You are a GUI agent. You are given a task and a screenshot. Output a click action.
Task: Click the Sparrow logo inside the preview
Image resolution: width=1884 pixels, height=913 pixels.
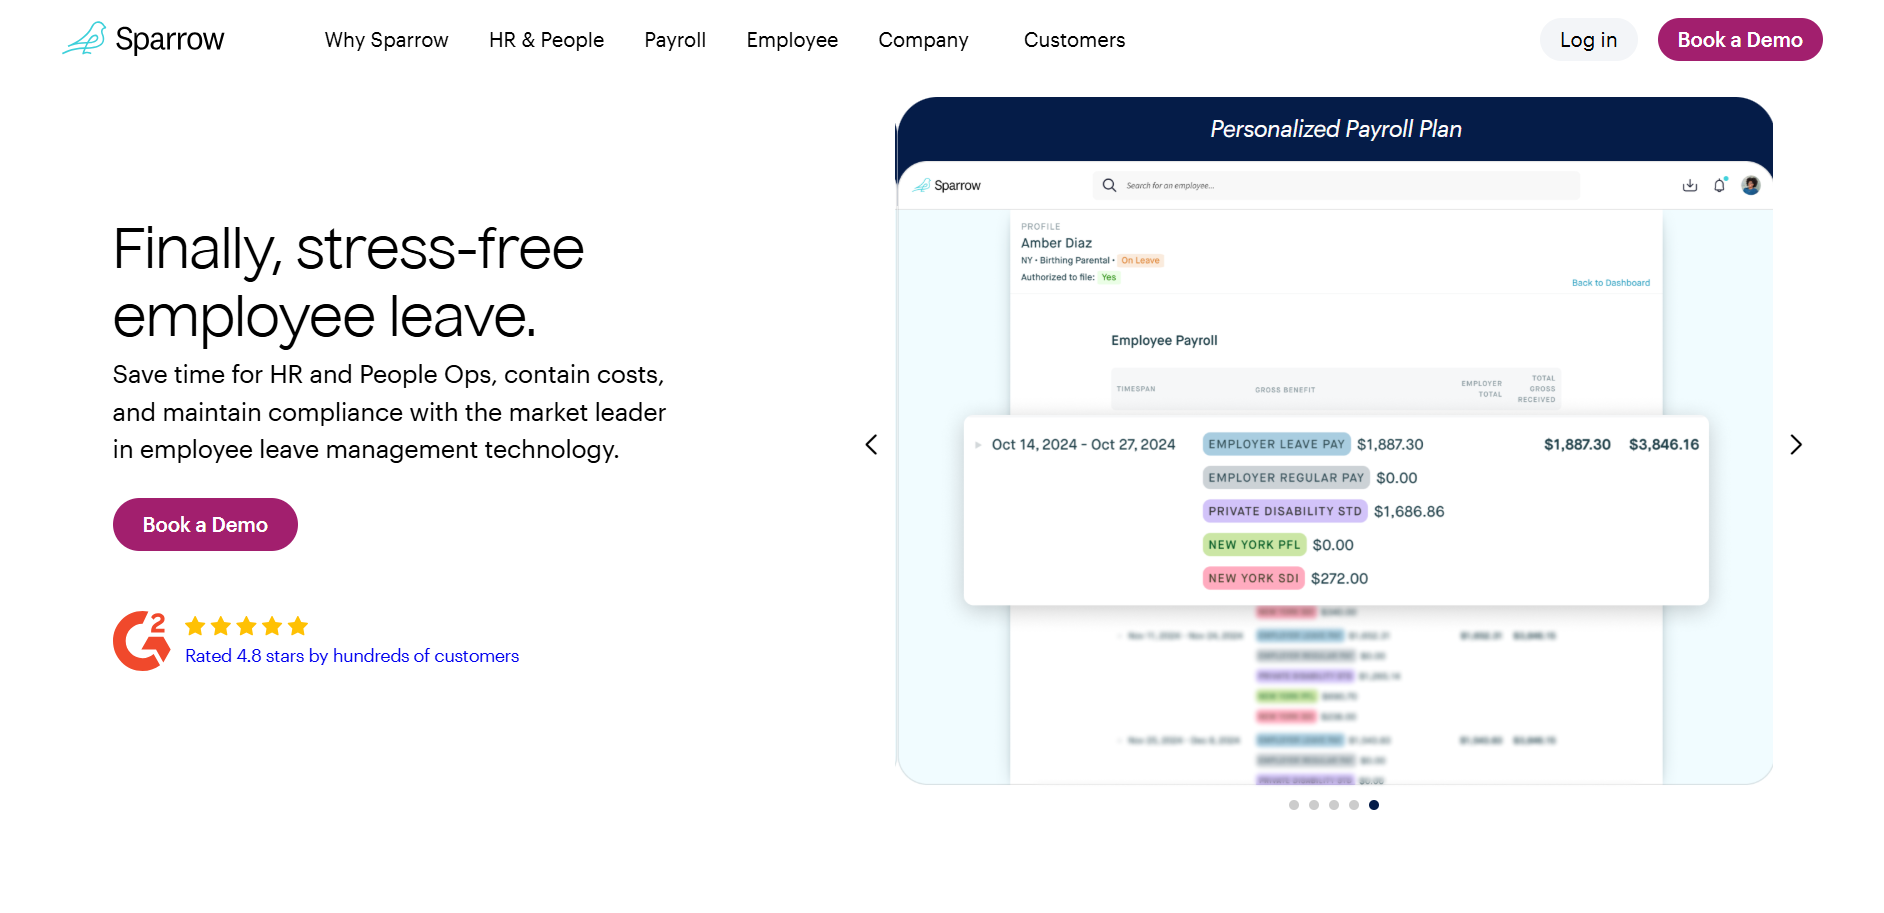947,185
